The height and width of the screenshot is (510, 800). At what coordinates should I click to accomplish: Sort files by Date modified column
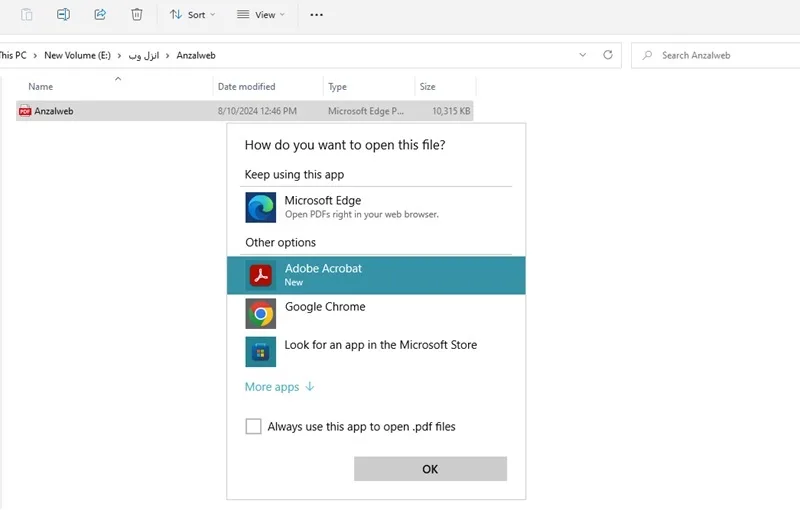coord(246,86)
